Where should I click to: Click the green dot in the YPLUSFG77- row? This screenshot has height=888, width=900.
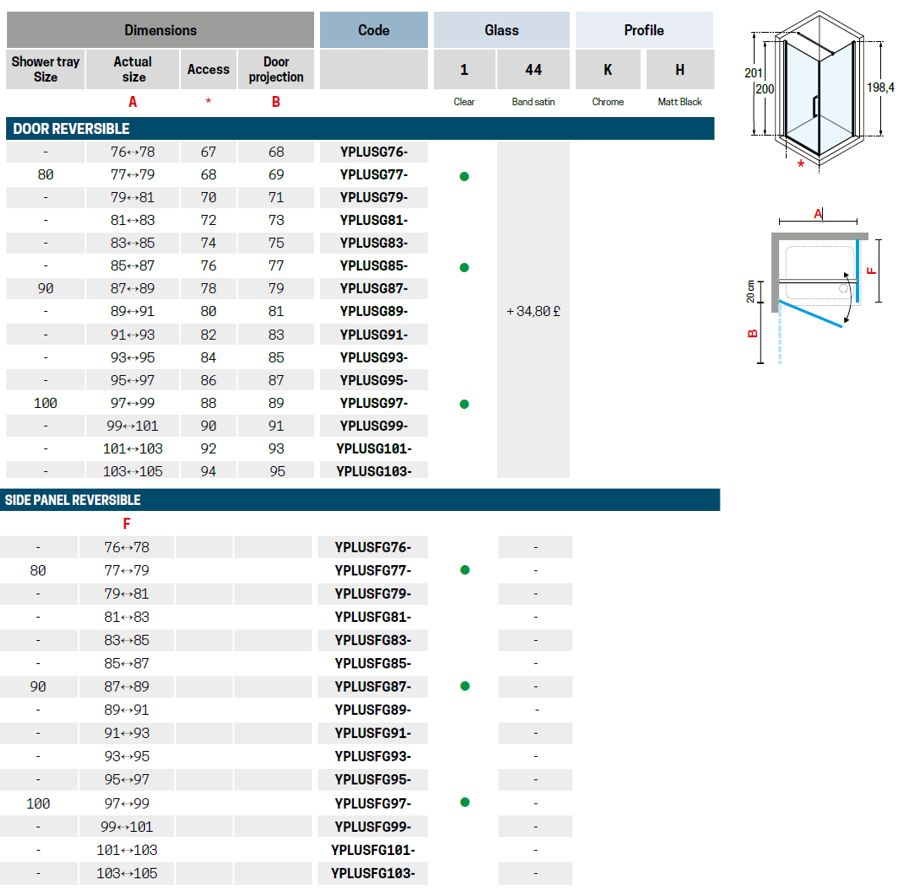tap(464, 570)
